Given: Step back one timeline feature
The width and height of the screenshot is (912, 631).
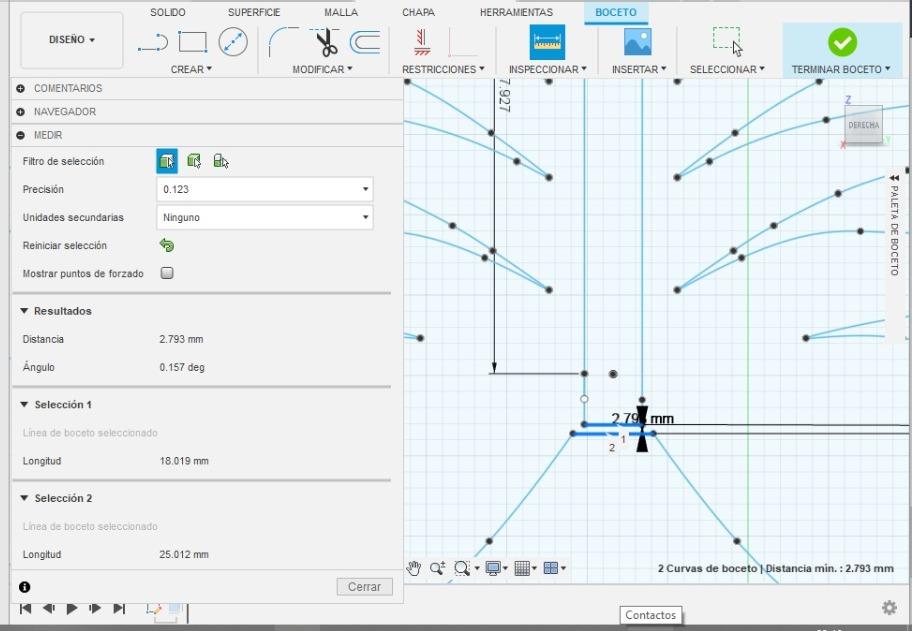Looking at the screenshot, I should 49,608.
